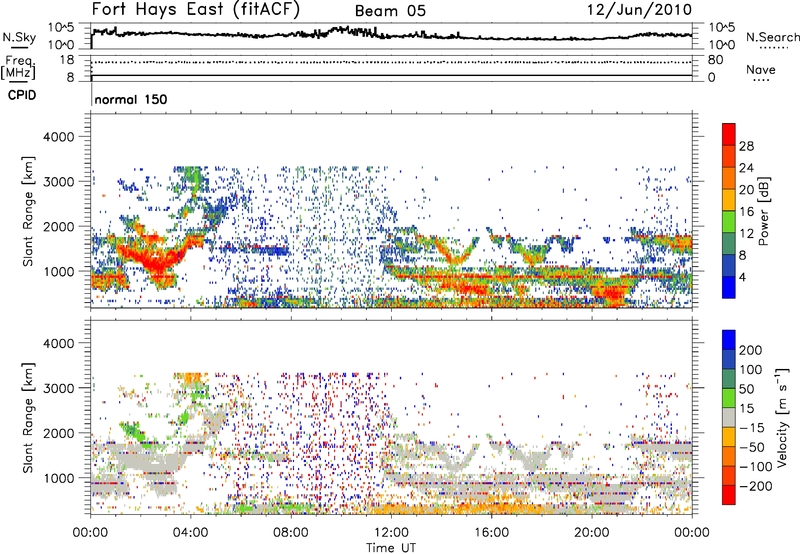This screenshot has width=800, height=554.
Task: Click the 'CPID' label
Action: pyautogui.click(x=22, y=95)
